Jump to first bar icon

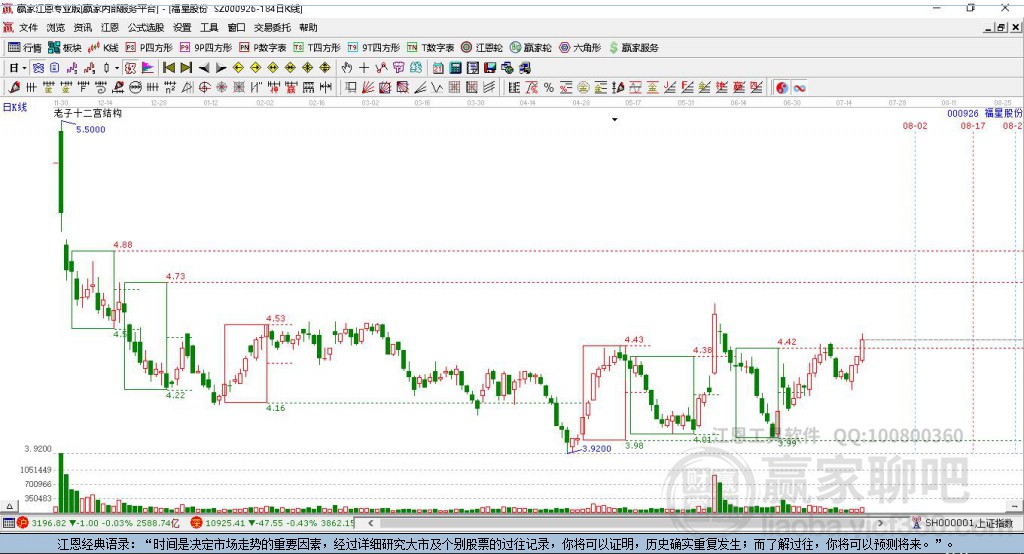pyautogui.click(x=168, y=68)
